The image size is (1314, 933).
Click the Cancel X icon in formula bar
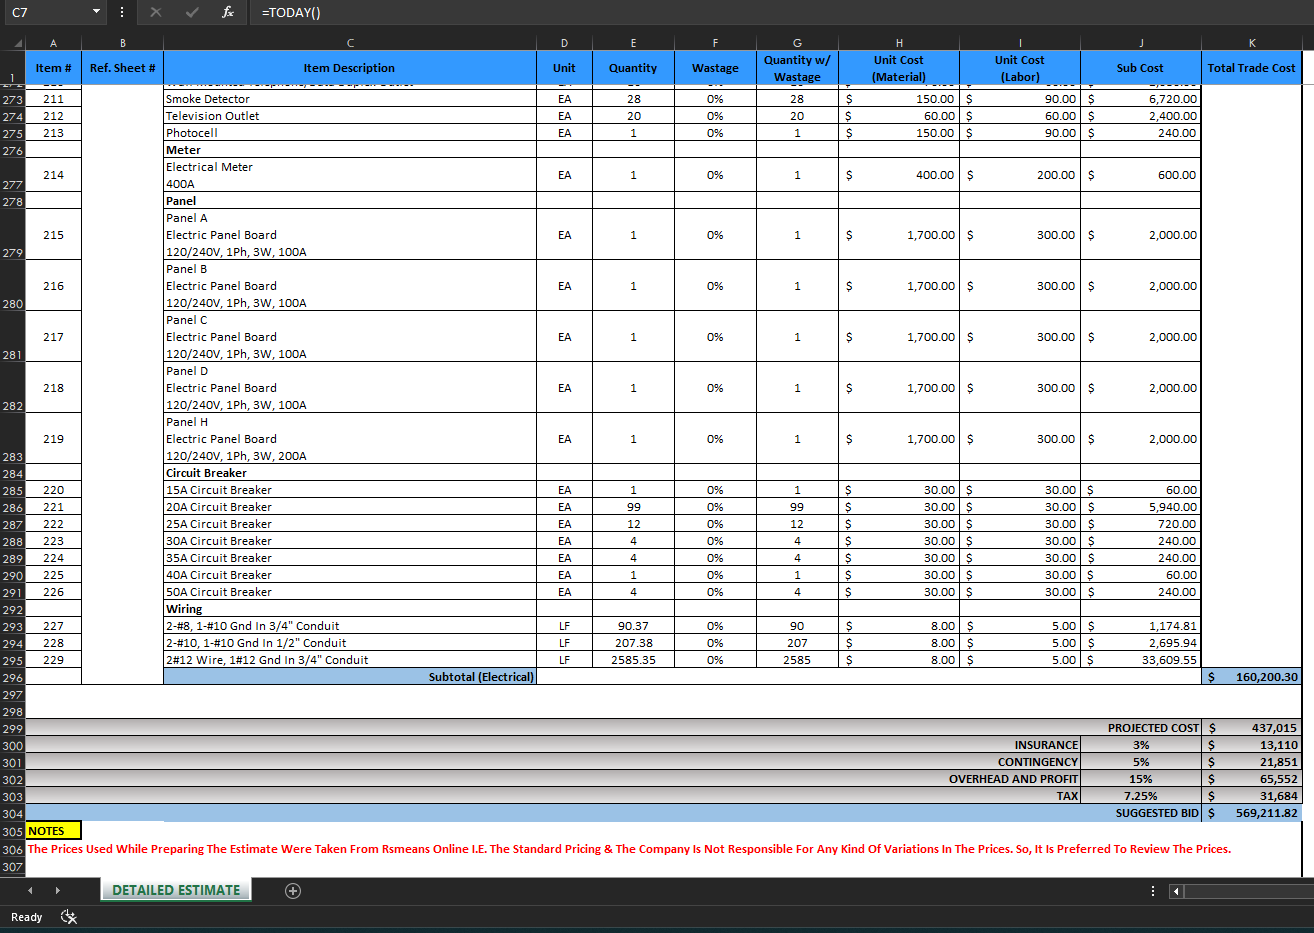tap(156, 12)
